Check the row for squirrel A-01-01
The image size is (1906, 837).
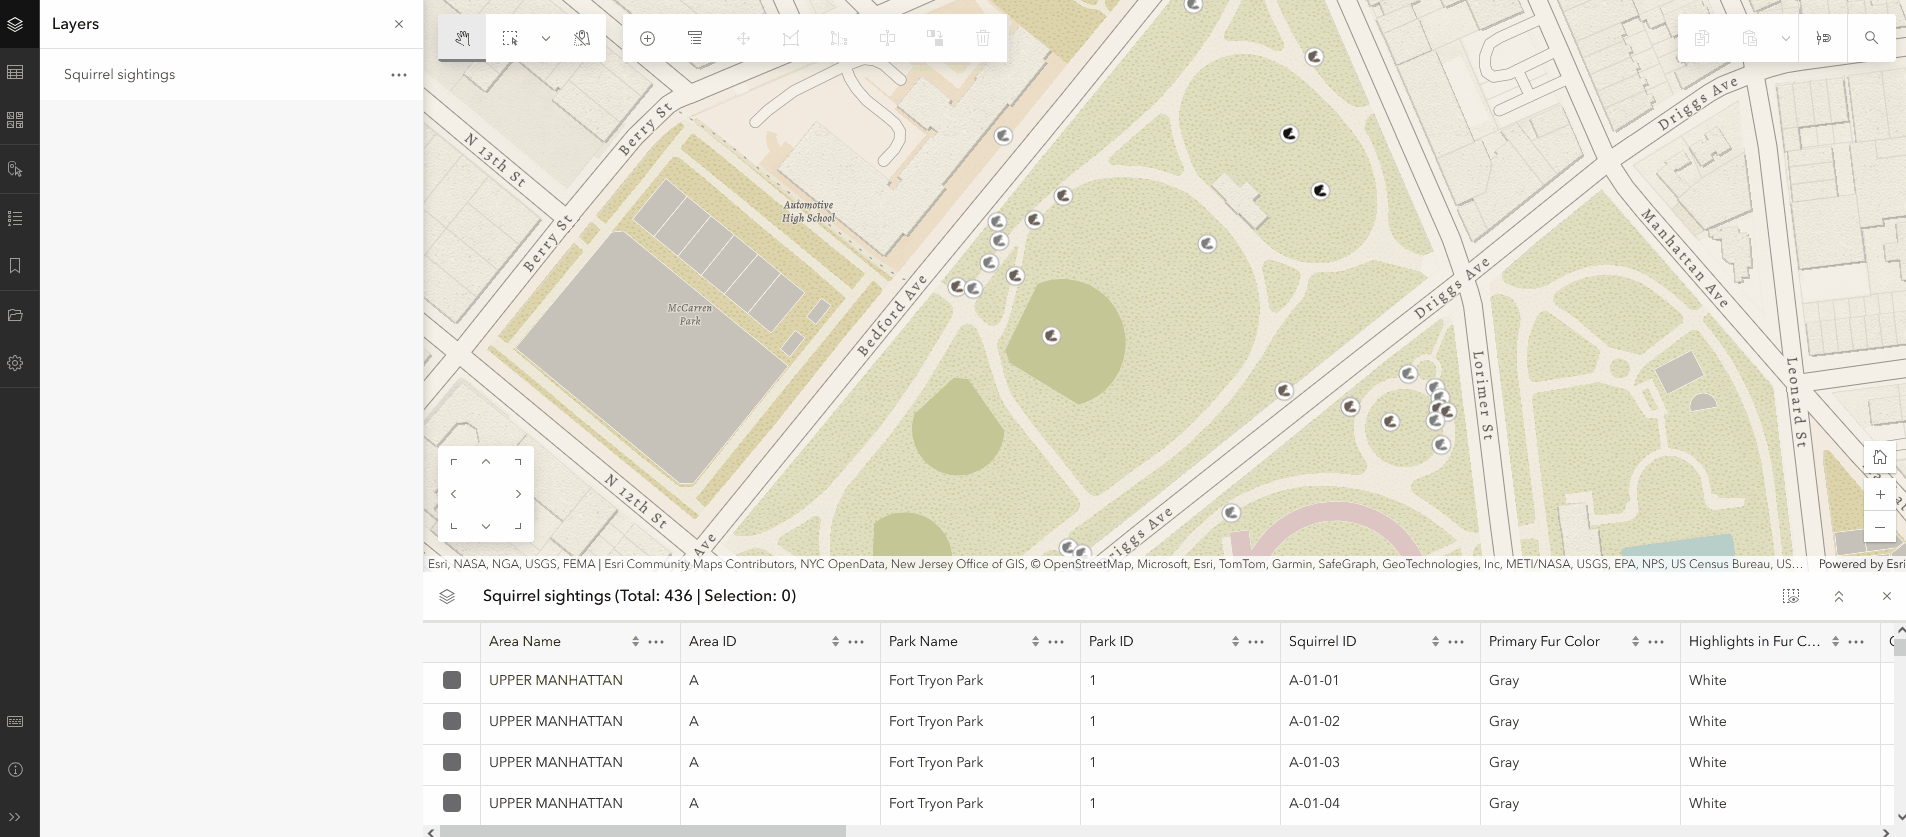(452, 680)
